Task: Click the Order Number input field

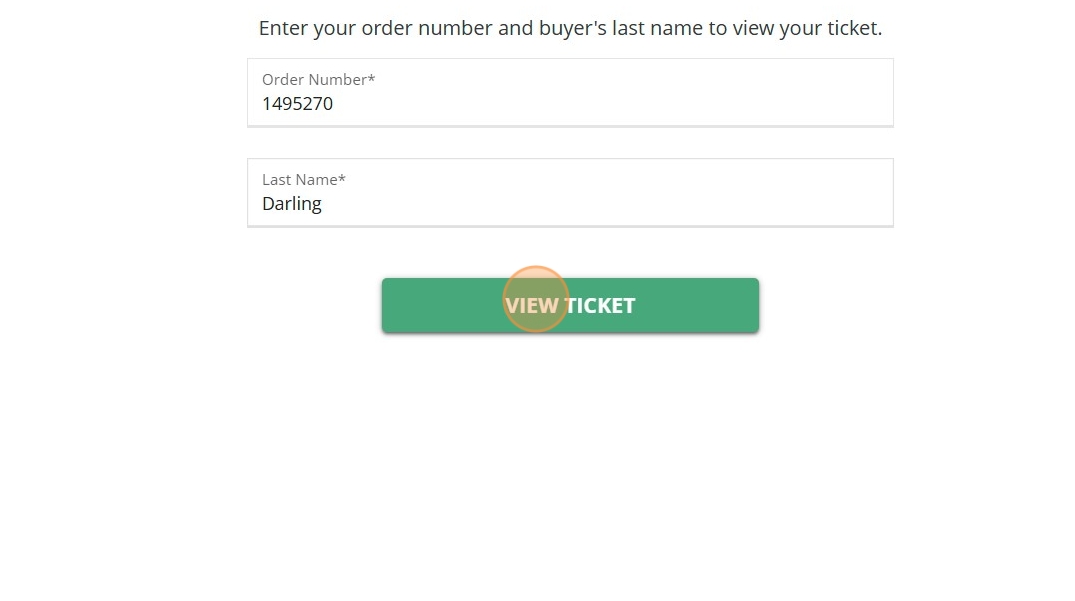Action: pos(570,103)
